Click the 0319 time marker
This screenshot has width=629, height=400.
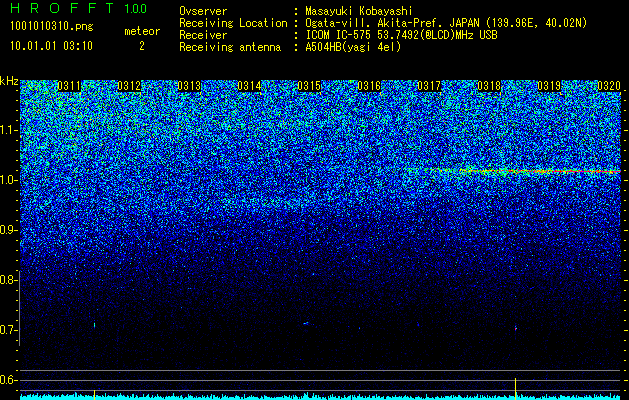pos(549,86)
